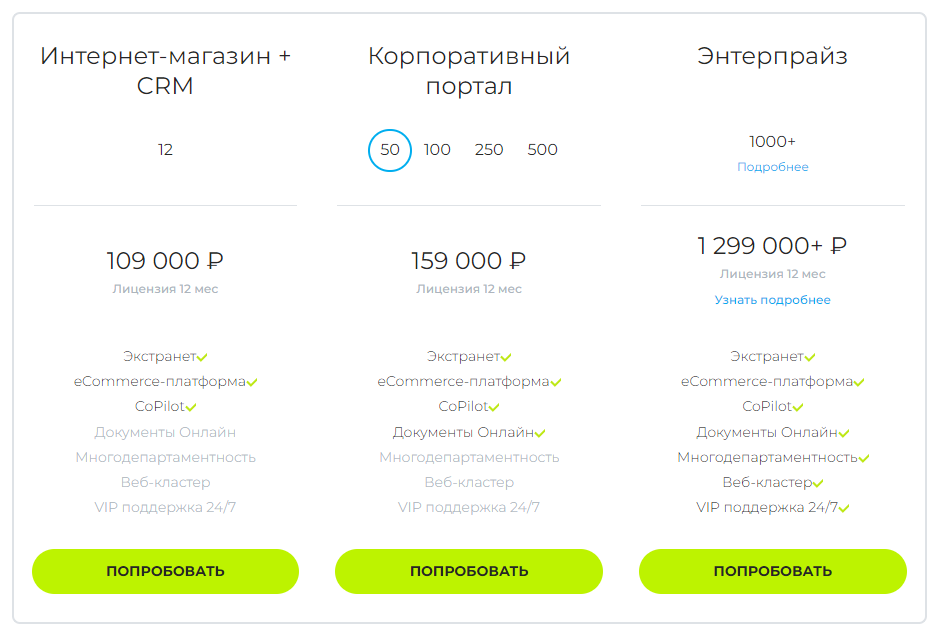Click checkmark beside eCommerce-платформа in Корпоративный портал column
The image size is (935, 632).
point(556,383)
